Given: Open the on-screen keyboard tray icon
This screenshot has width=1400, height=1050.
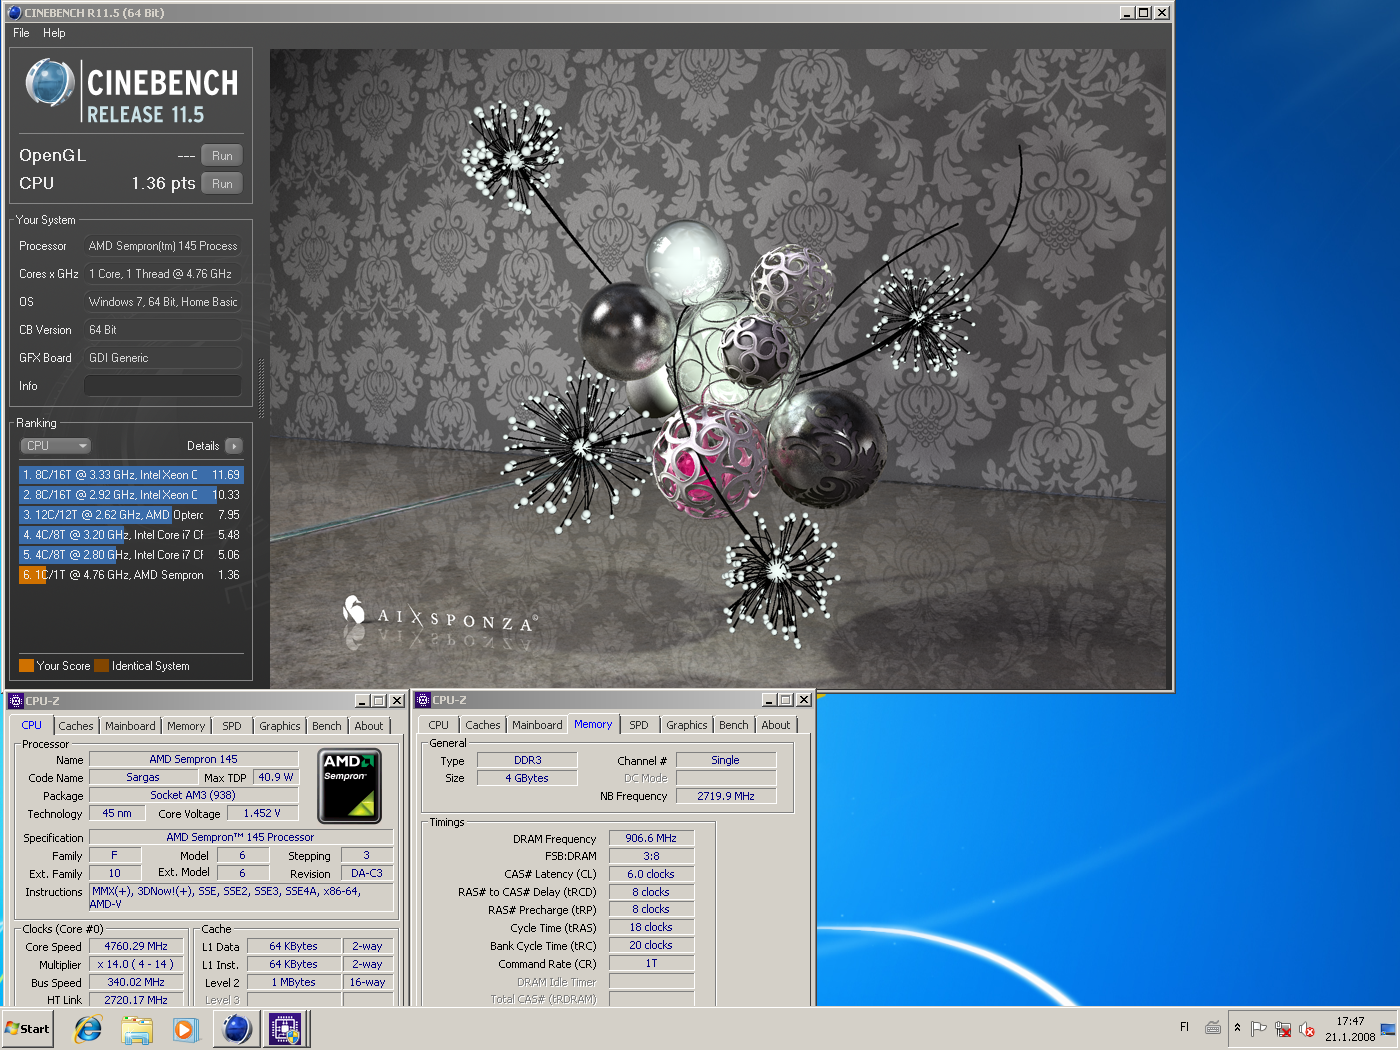Looking at the screenshot, I should 1213,1027.
